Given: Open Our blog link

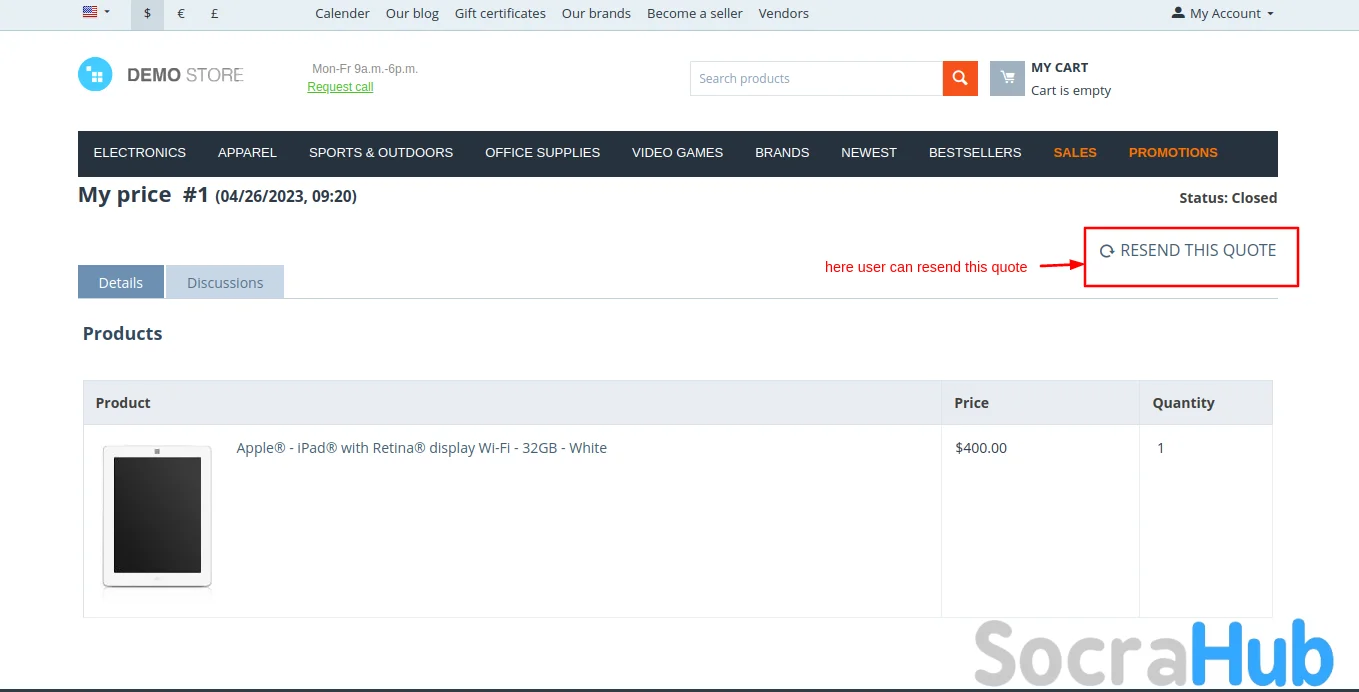Looking at the screenshot, I should coord(412,13).
